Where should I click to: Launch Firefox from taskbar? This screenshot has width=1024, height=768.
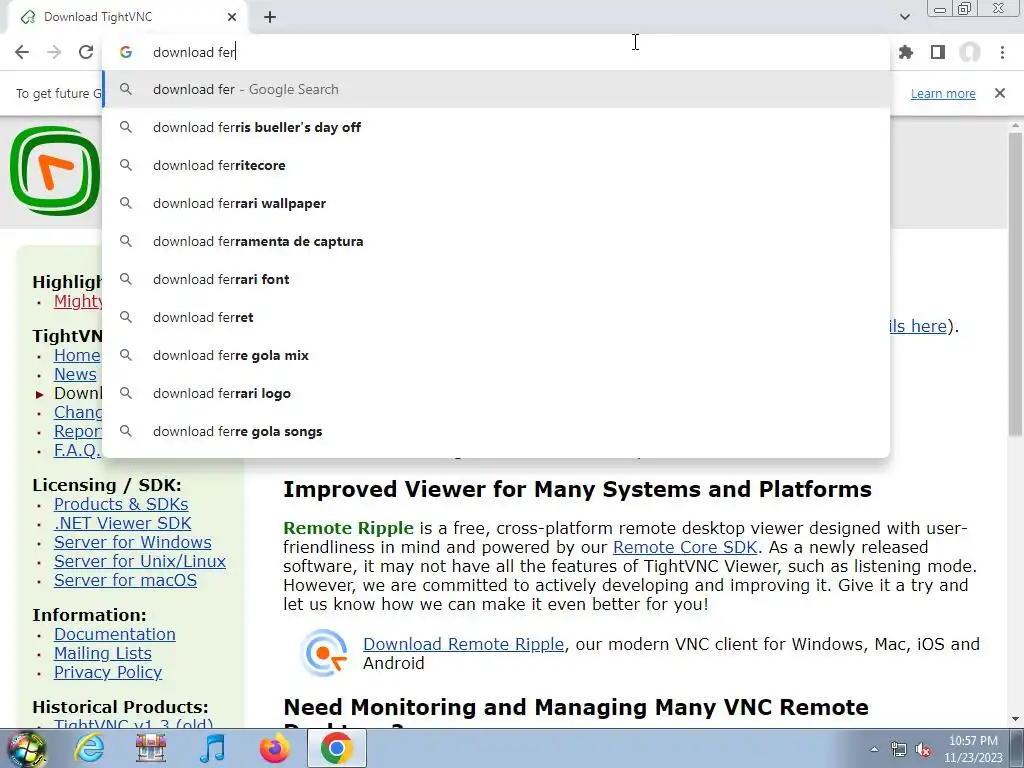click(274, 748)
